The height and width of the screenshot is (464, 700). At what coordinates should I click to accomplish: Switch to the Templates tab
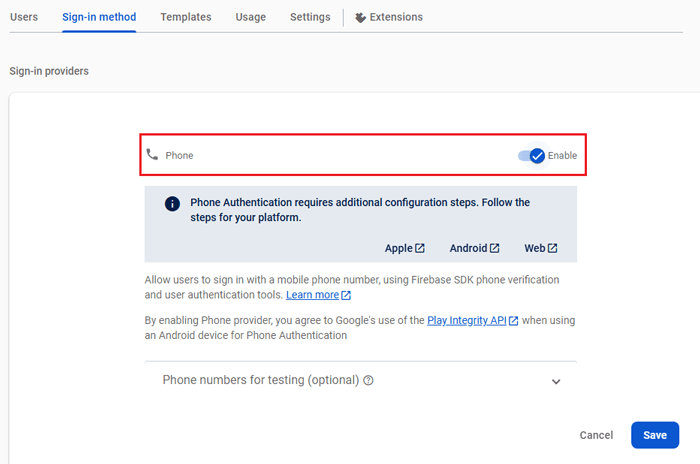pyautogui.click(x=186, y=17)
